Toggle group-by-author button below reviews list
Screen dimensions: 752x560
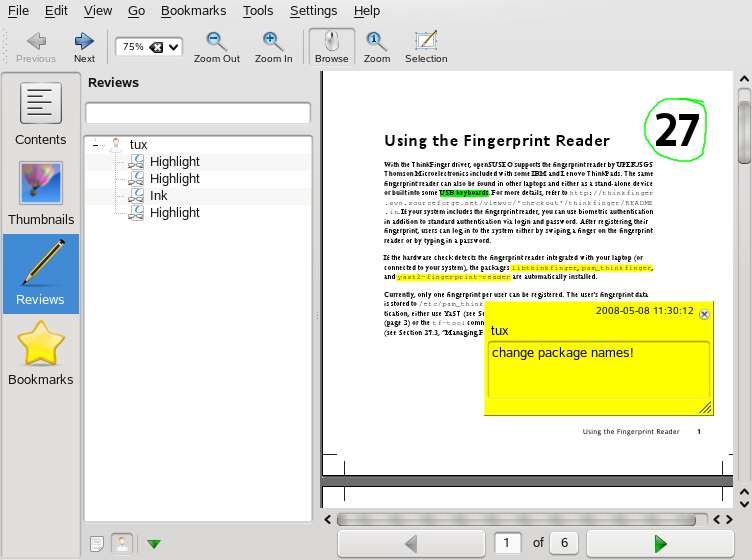click(x=123, y=543)
